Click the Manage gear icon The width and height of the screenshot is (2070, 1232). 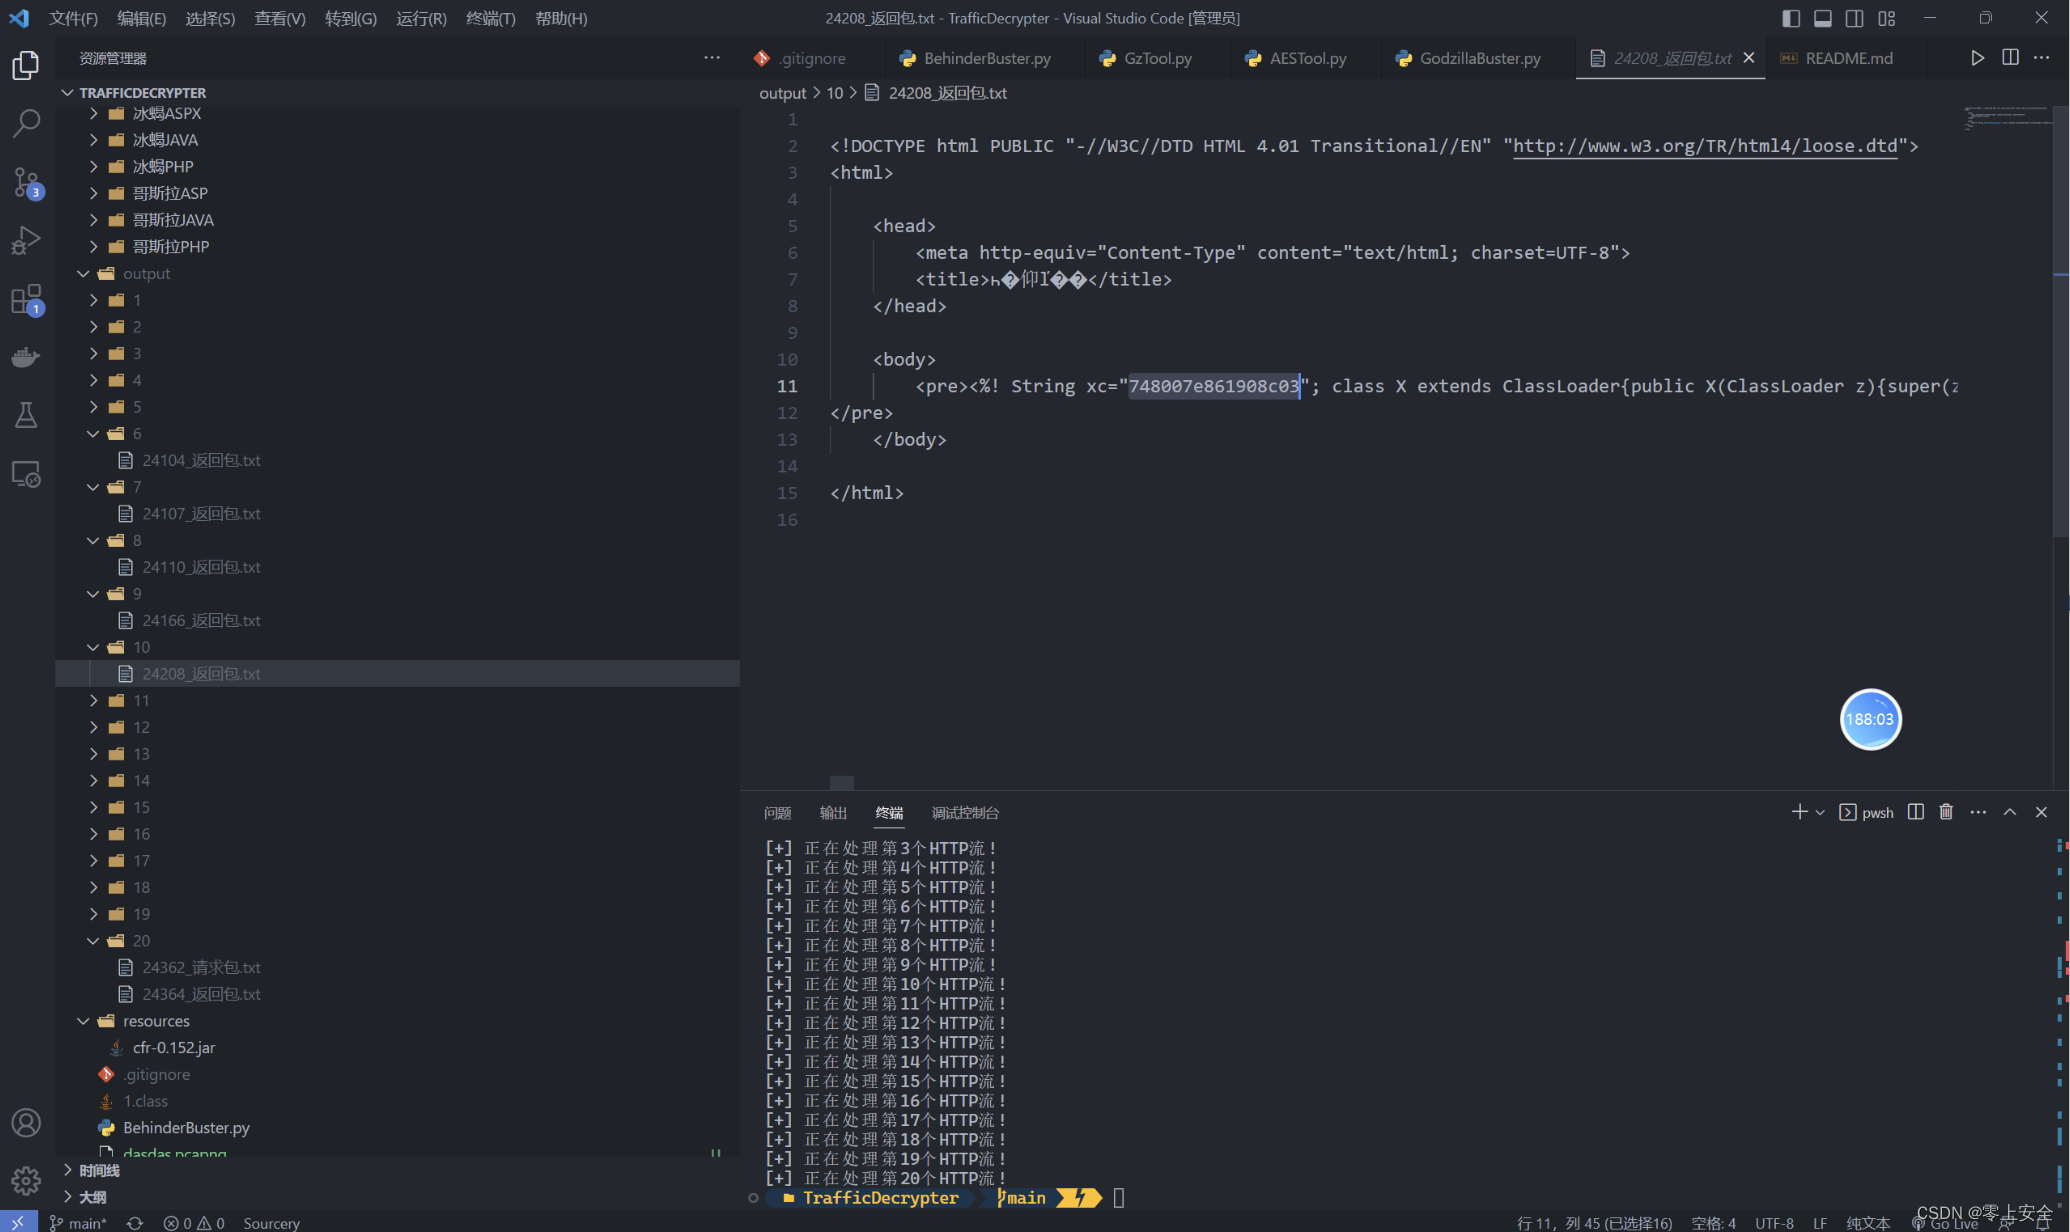click(26, 1180)
